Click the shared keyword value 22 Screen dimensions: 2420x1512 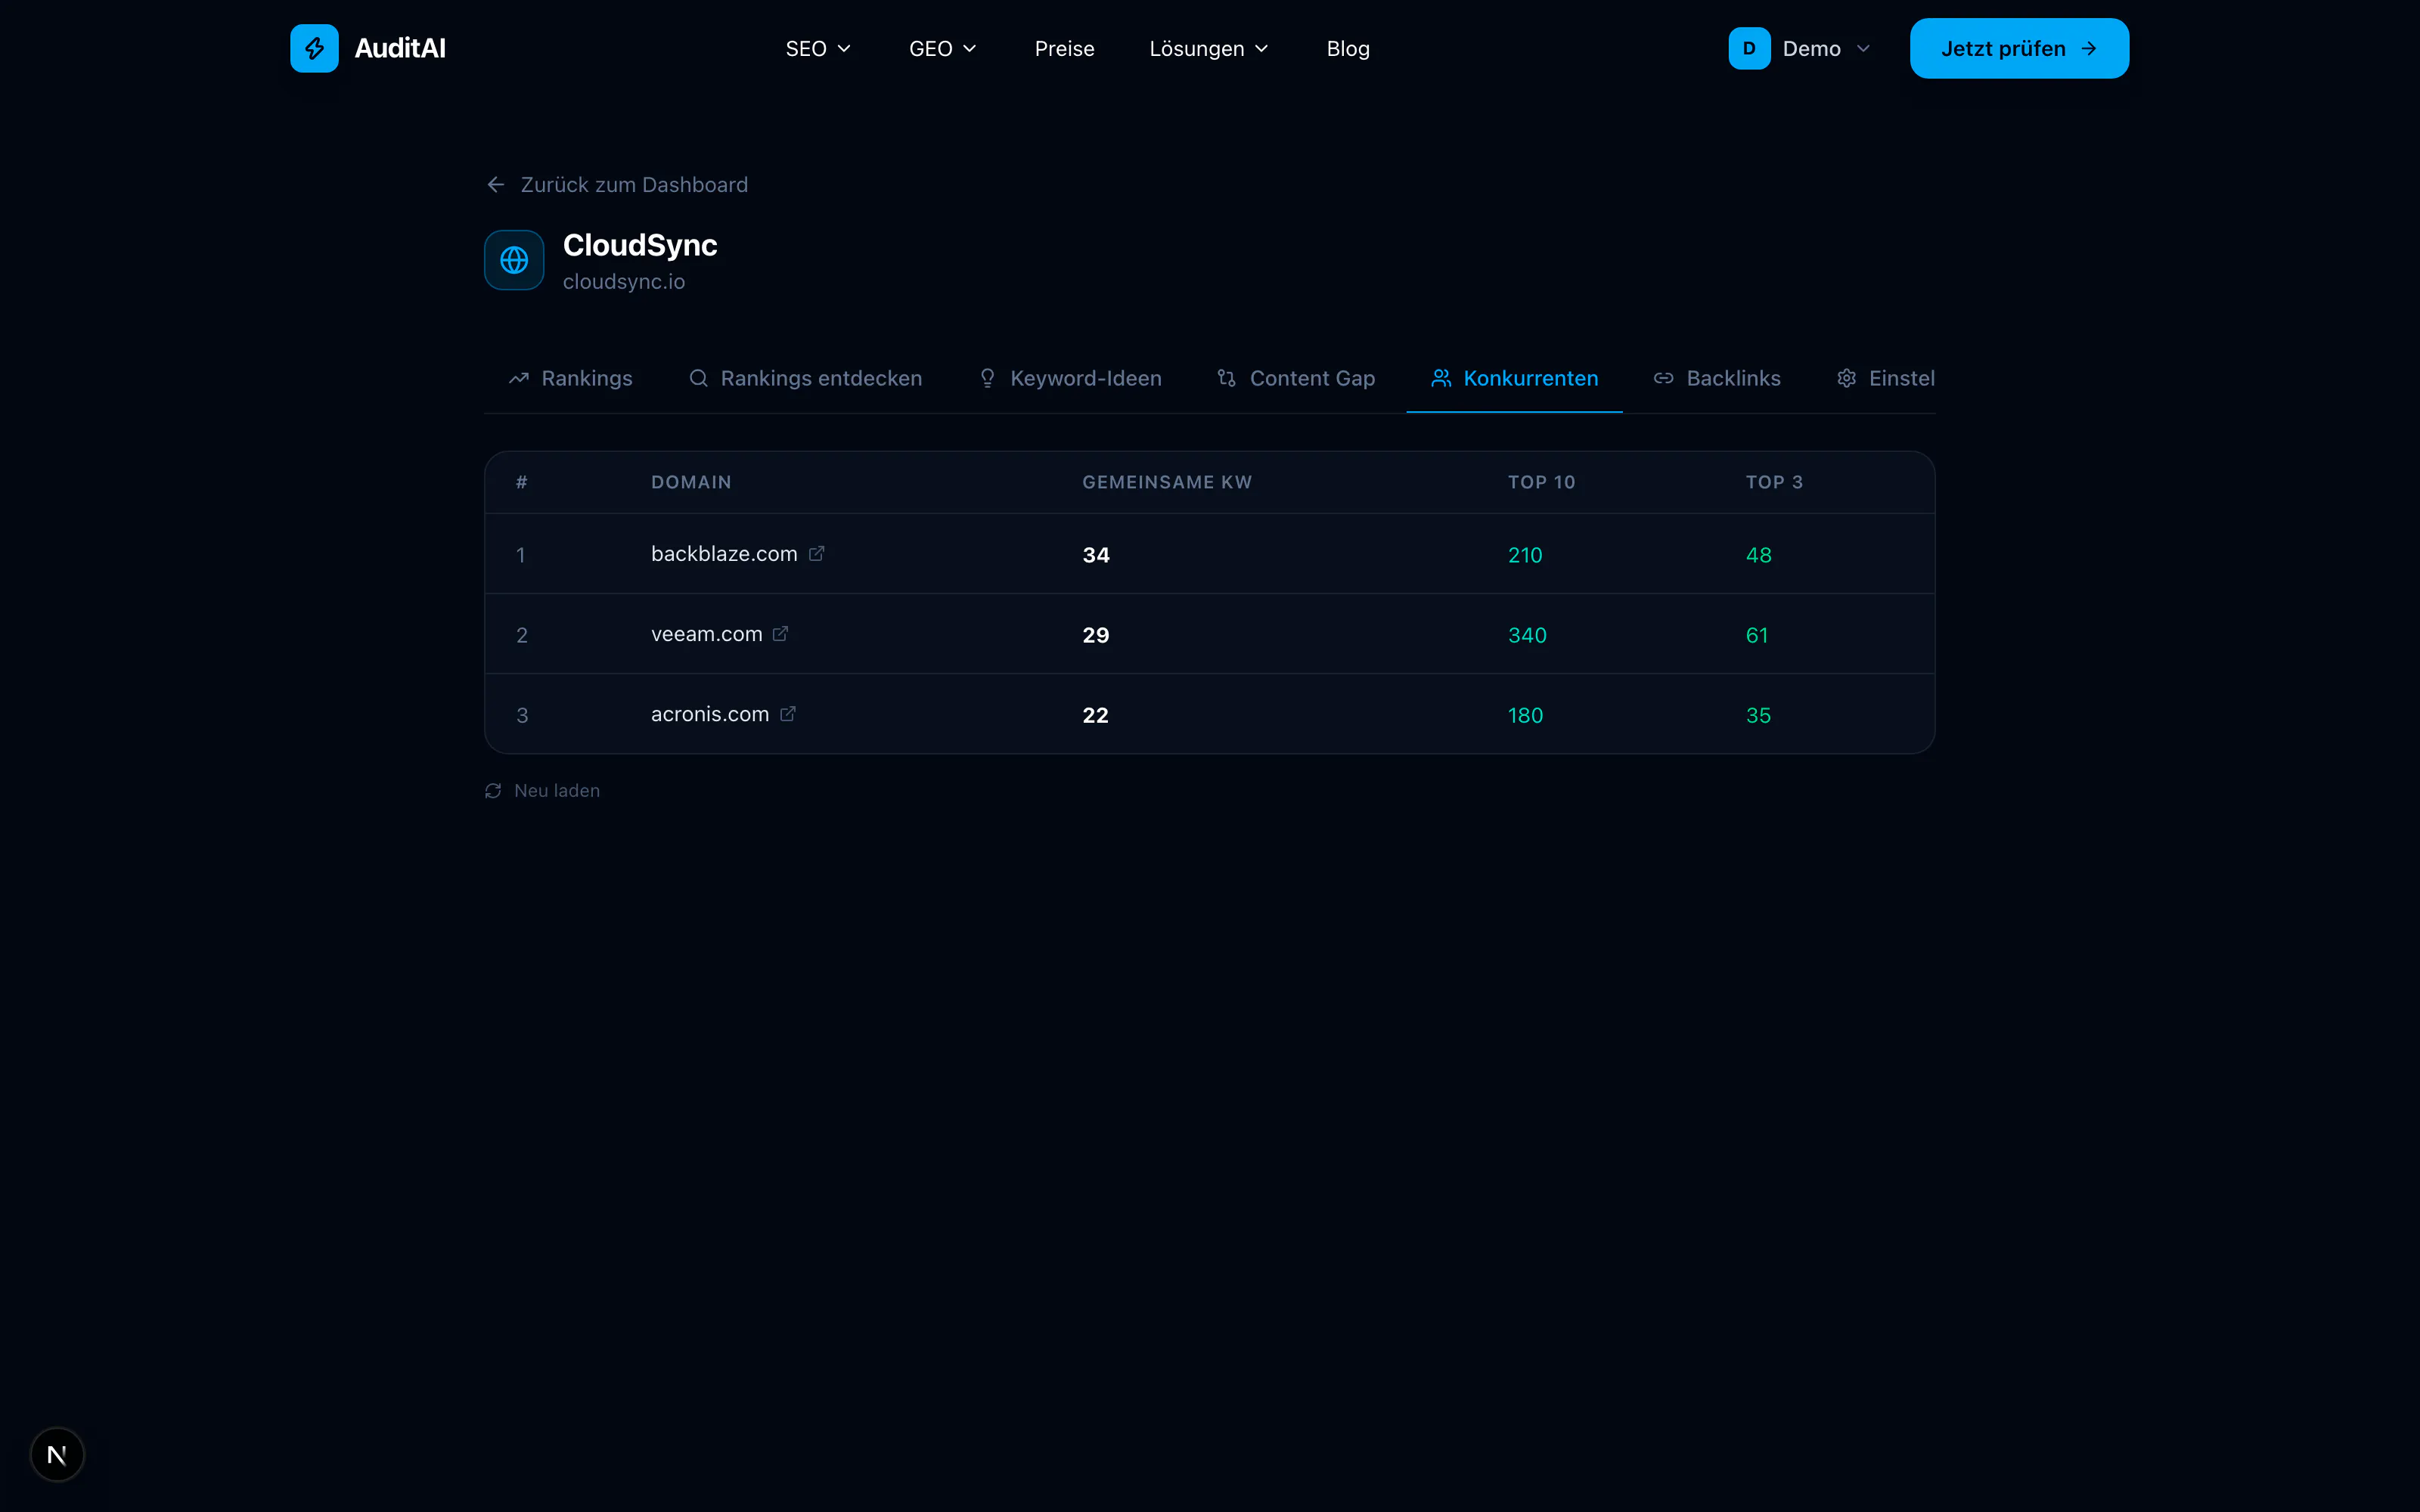click(x=1095, y=715)
